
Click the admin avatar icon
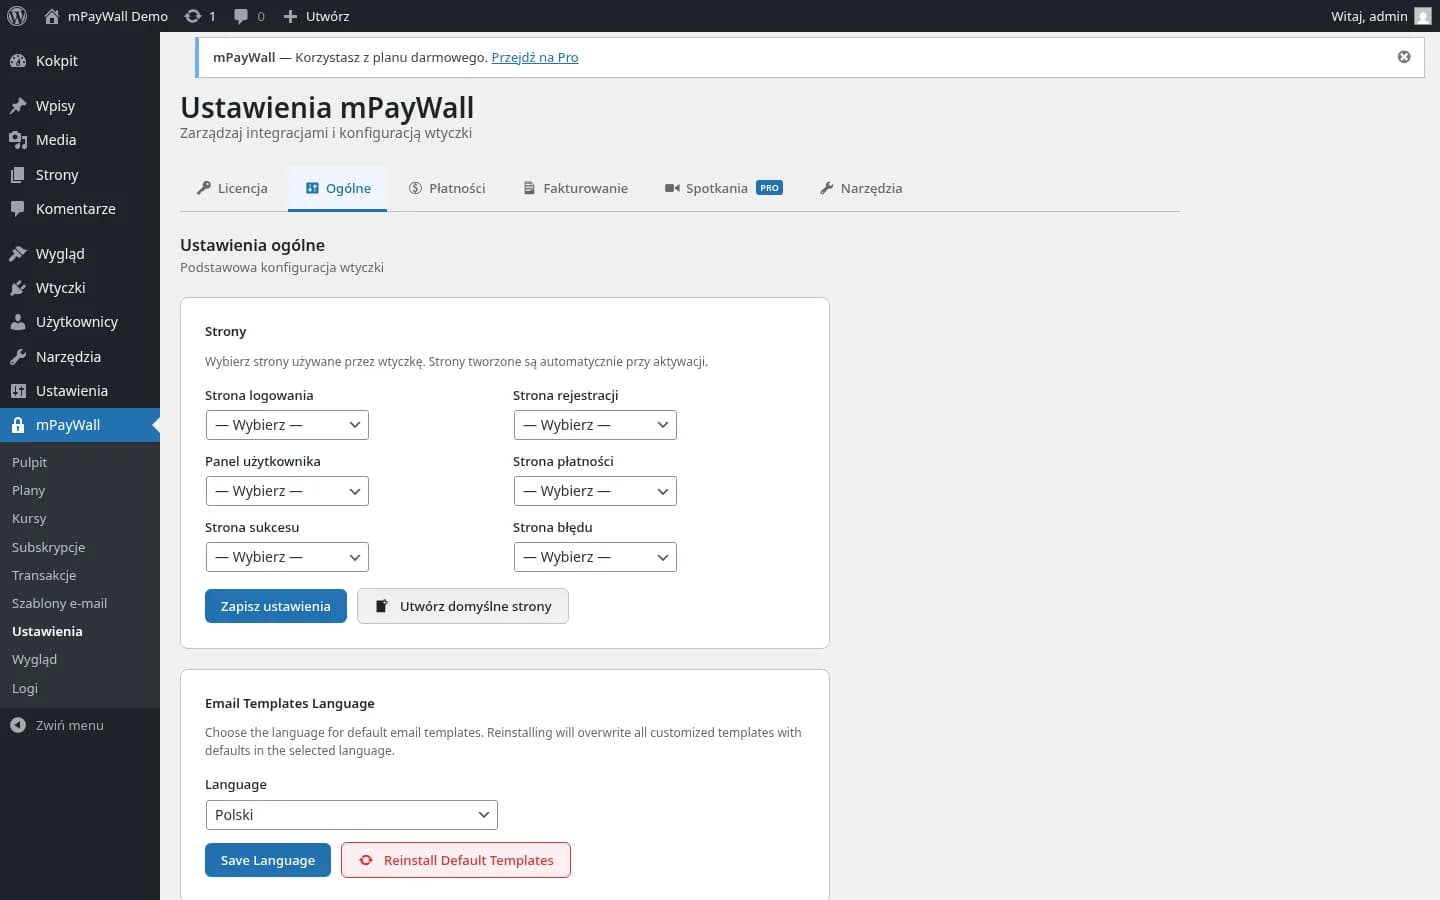click(x=1422, y=16)
